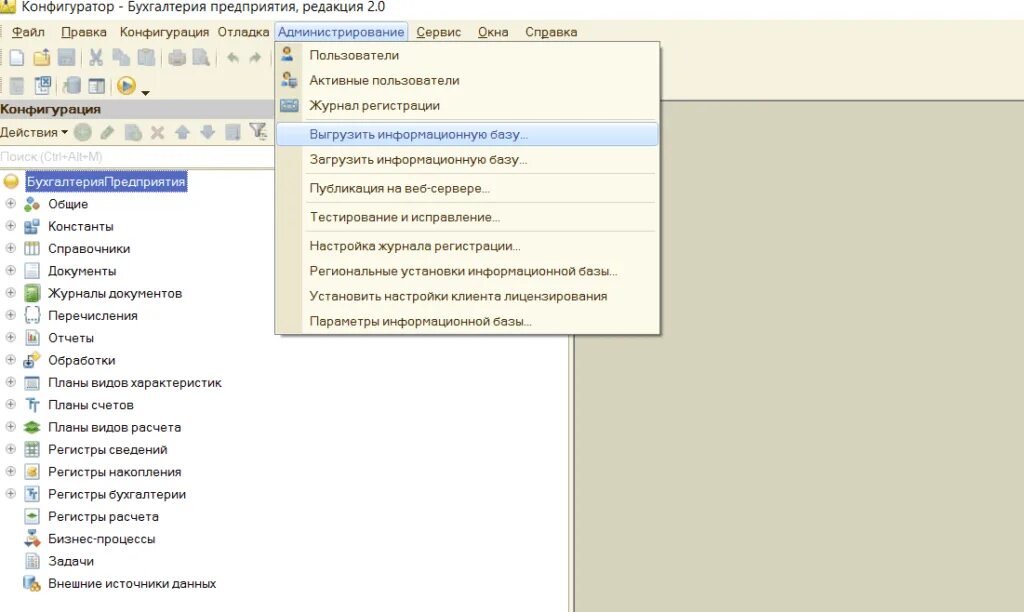The width and height of the screenshot is (1024, 612).
Task: Click the Update database configuration cylinder icon
Action: pyautogui.click(x=72, y=86)
